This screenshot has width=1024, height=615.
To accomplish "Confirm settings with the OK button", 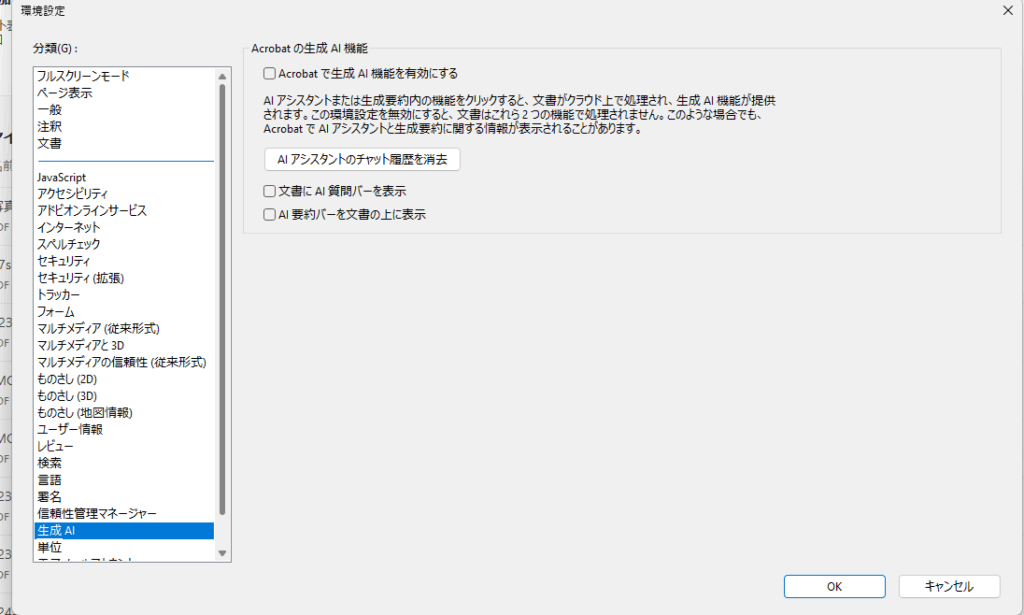I will coord(834,586).
